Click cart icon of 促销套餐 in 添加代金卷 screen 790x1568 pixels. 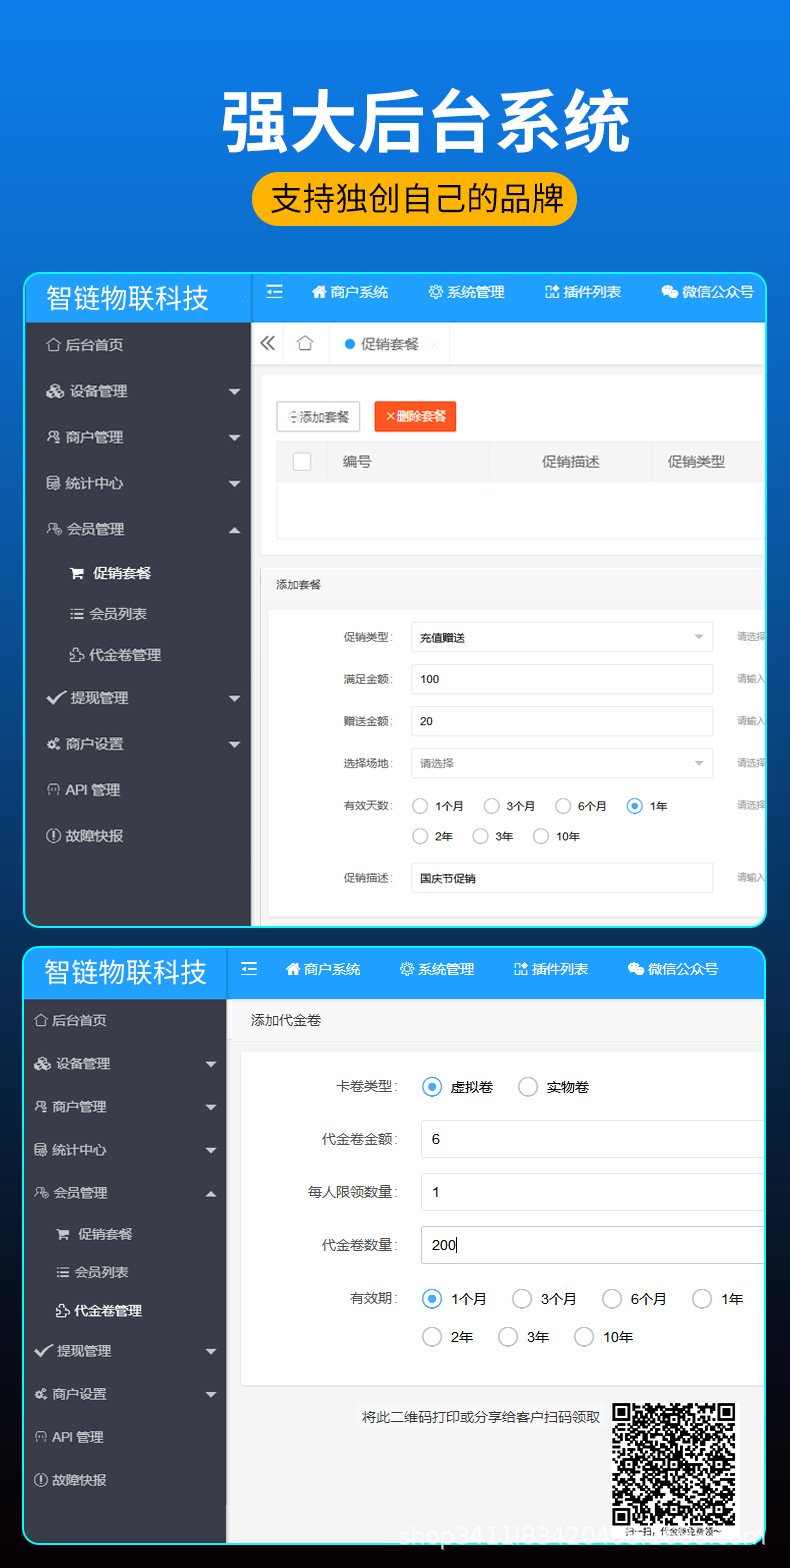[x=63, y=1234]
